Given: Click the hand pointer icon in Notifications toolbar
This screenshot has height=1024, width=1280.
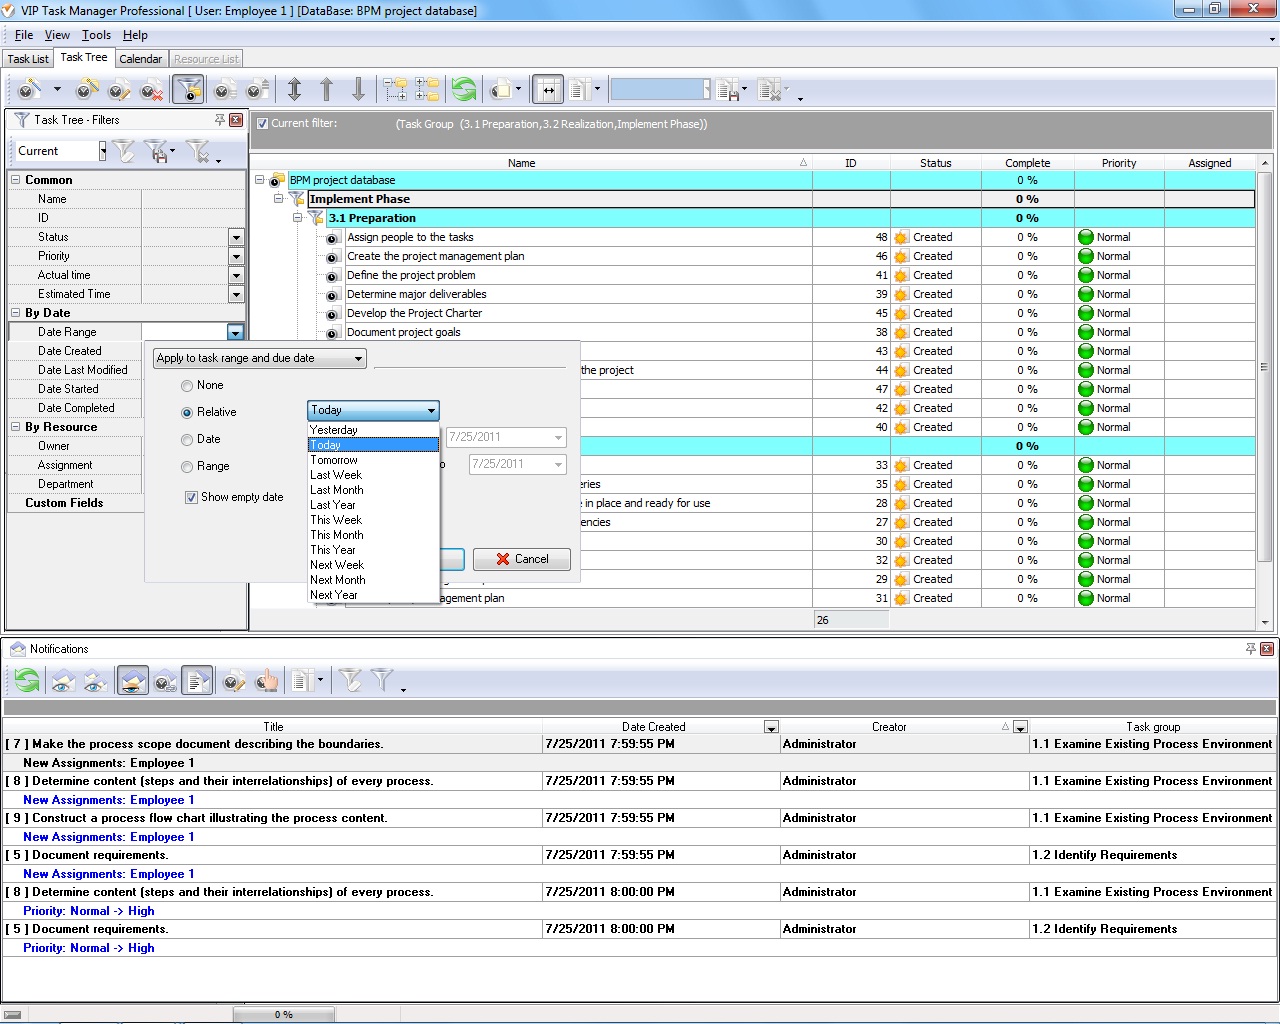Looking at the screenshot, I should coord(266,682).
